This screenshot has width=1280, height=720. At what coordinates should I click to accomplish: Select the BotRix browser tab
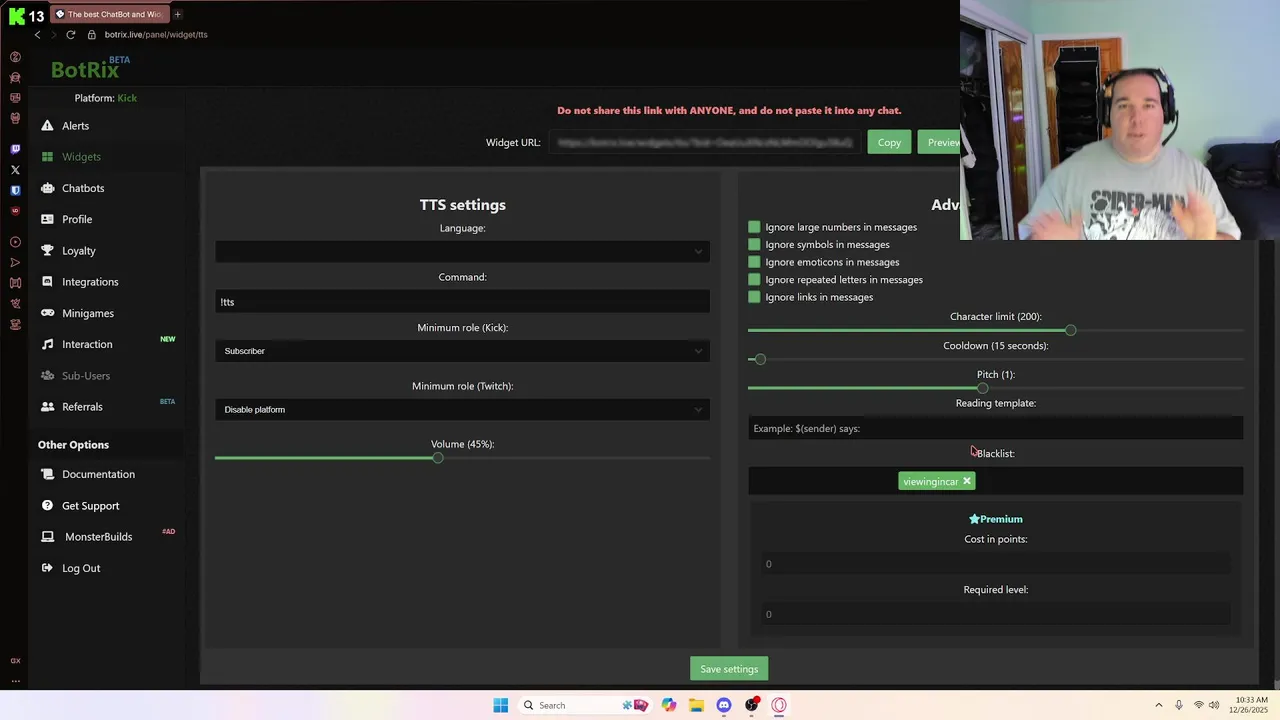tap(109, 14)
